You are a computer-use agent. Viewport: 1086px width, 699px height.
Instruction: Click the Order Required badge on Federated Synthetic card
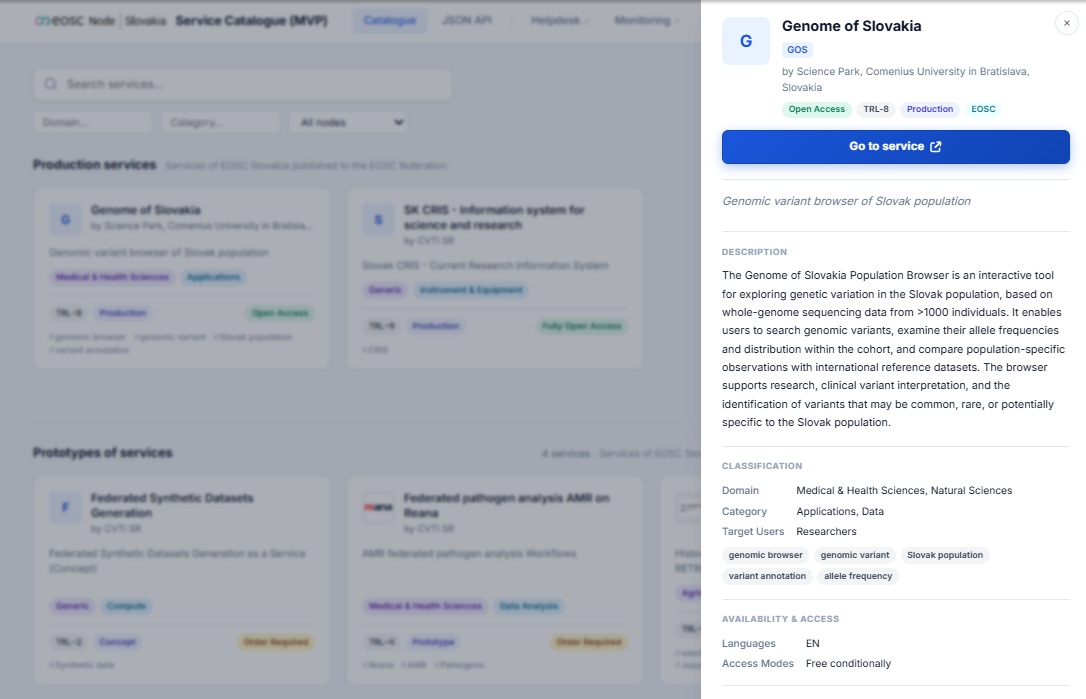coord(276,642)
